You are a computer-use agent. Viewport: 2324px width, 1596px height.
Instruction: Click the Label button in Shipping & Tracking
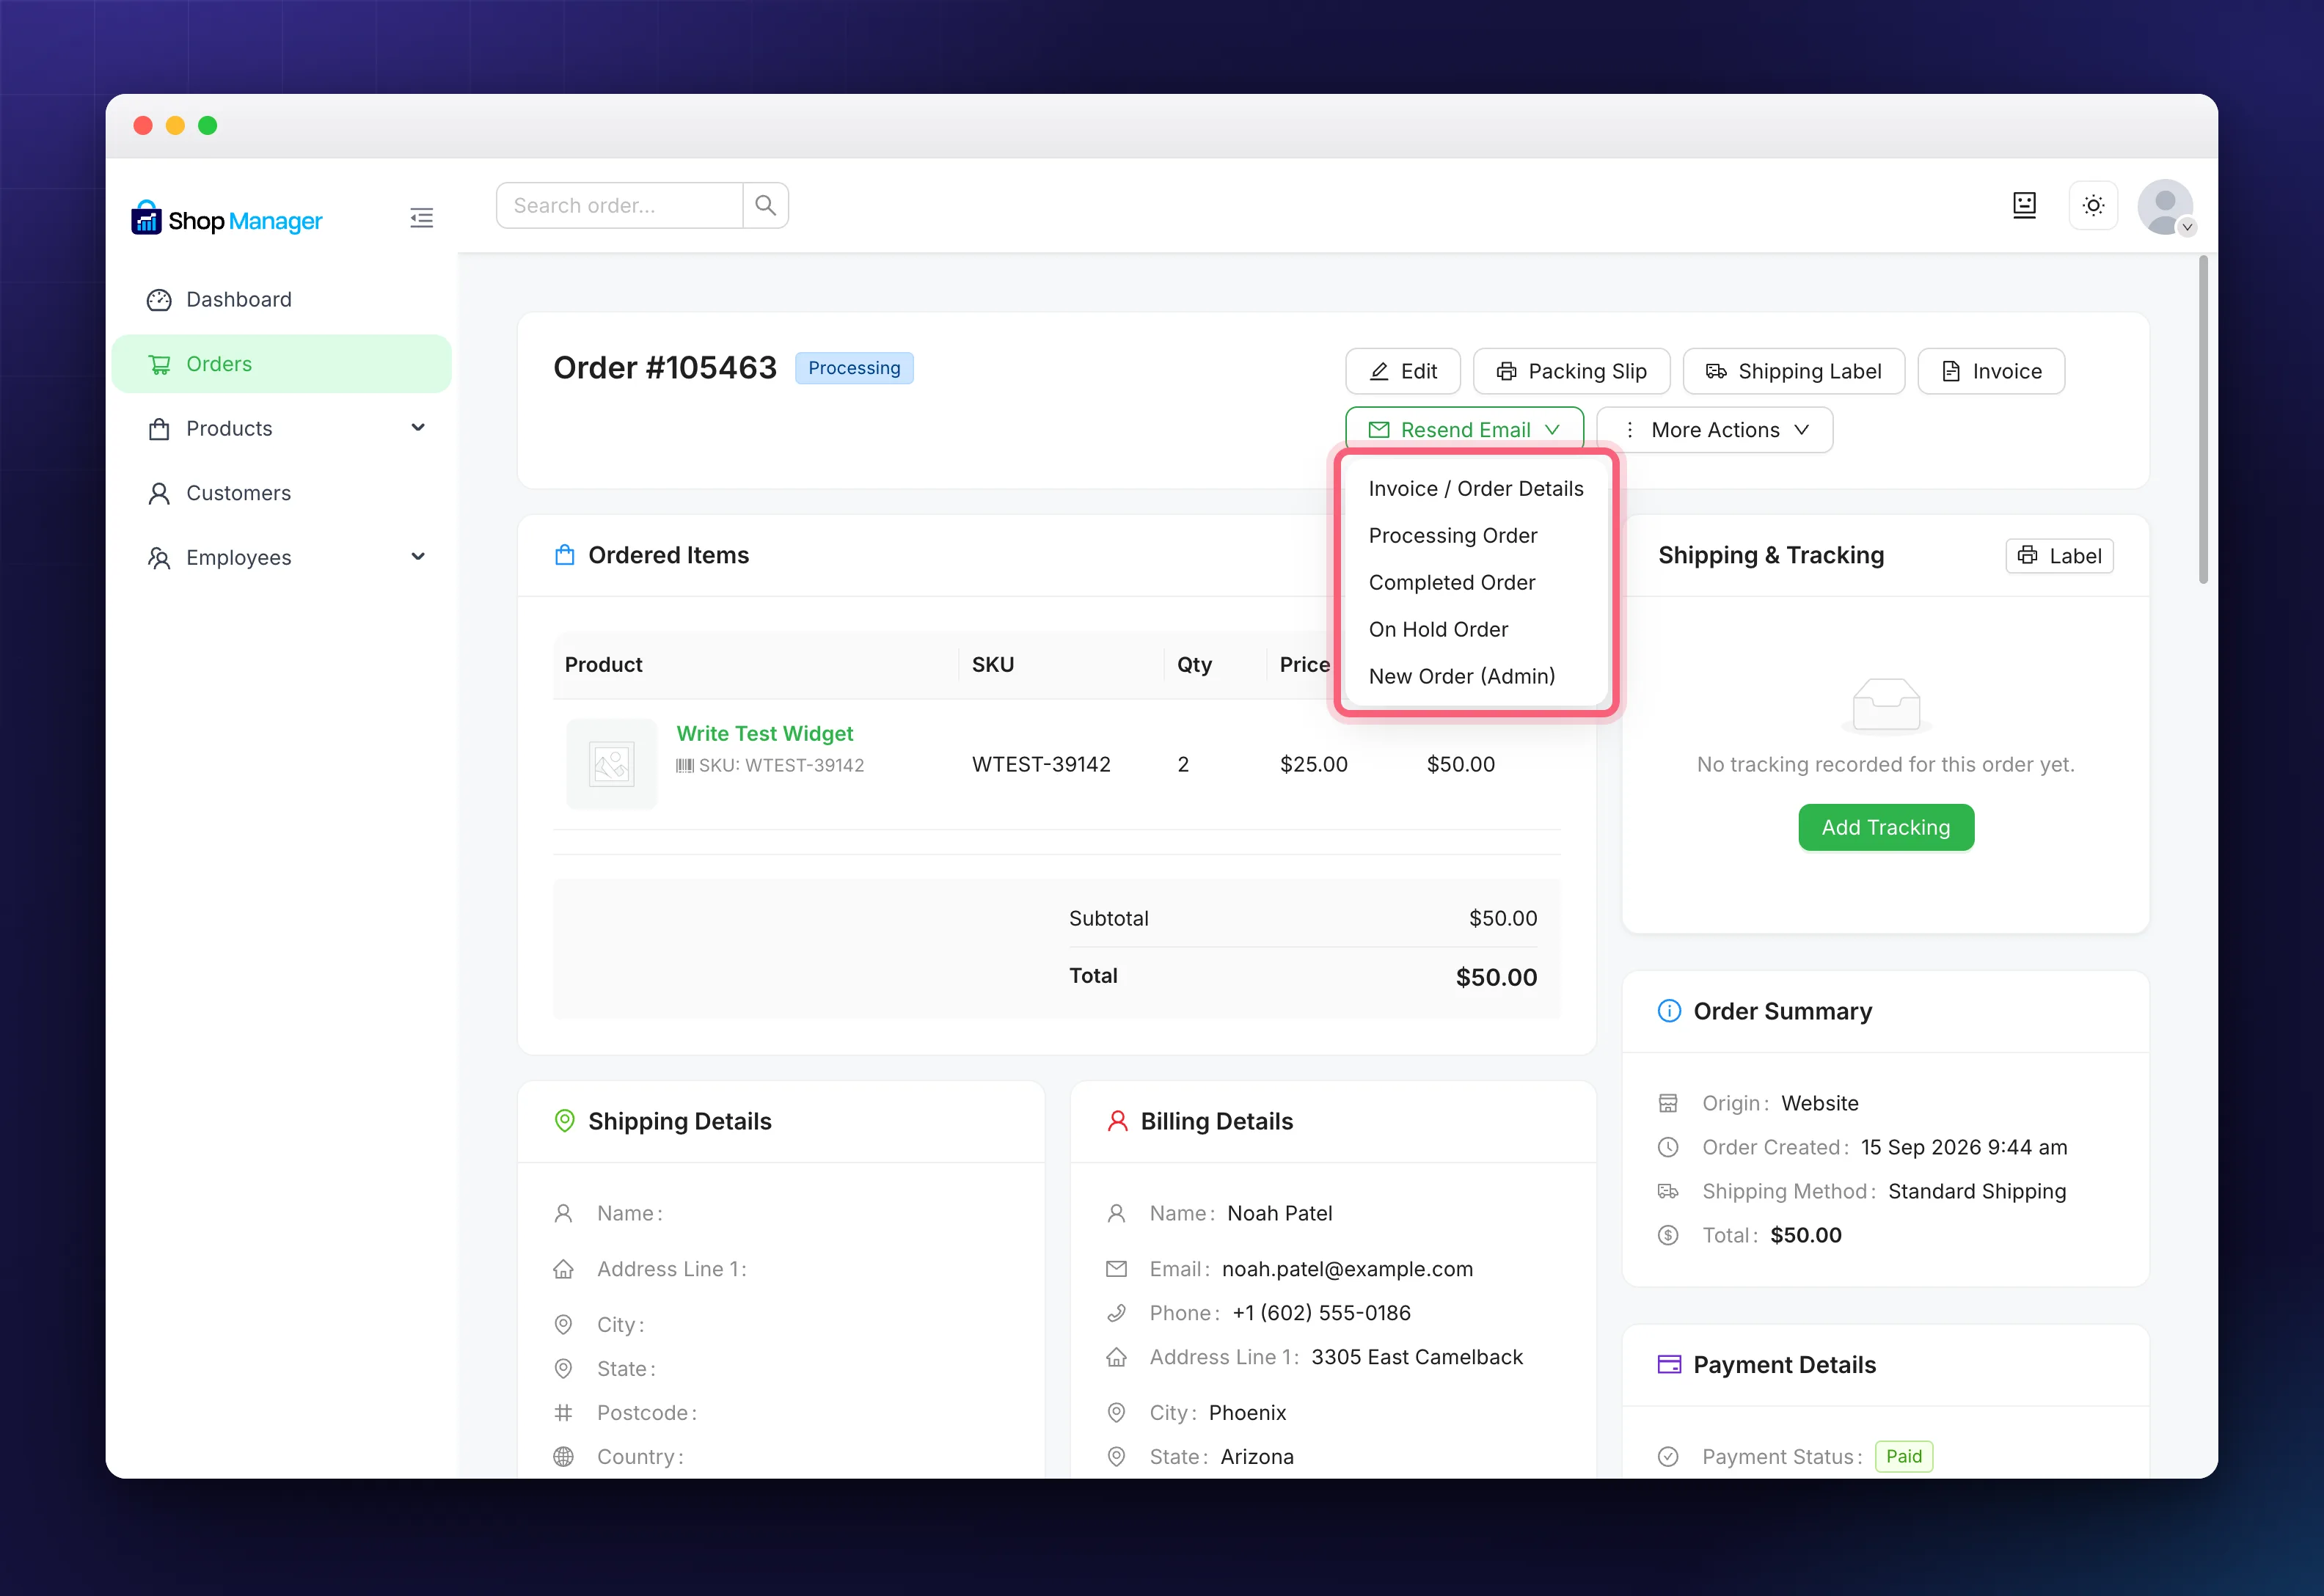tap(2059, 556)
